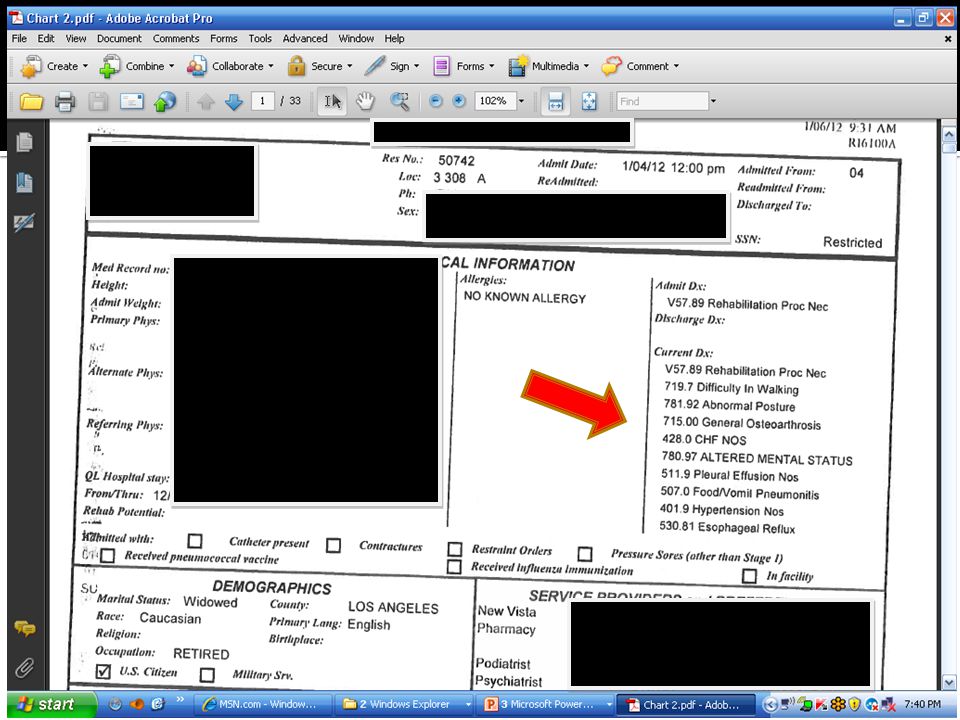Screen dimensions: 960x720
Task: Activate the Select tool cursor icon
Action: 332,101
